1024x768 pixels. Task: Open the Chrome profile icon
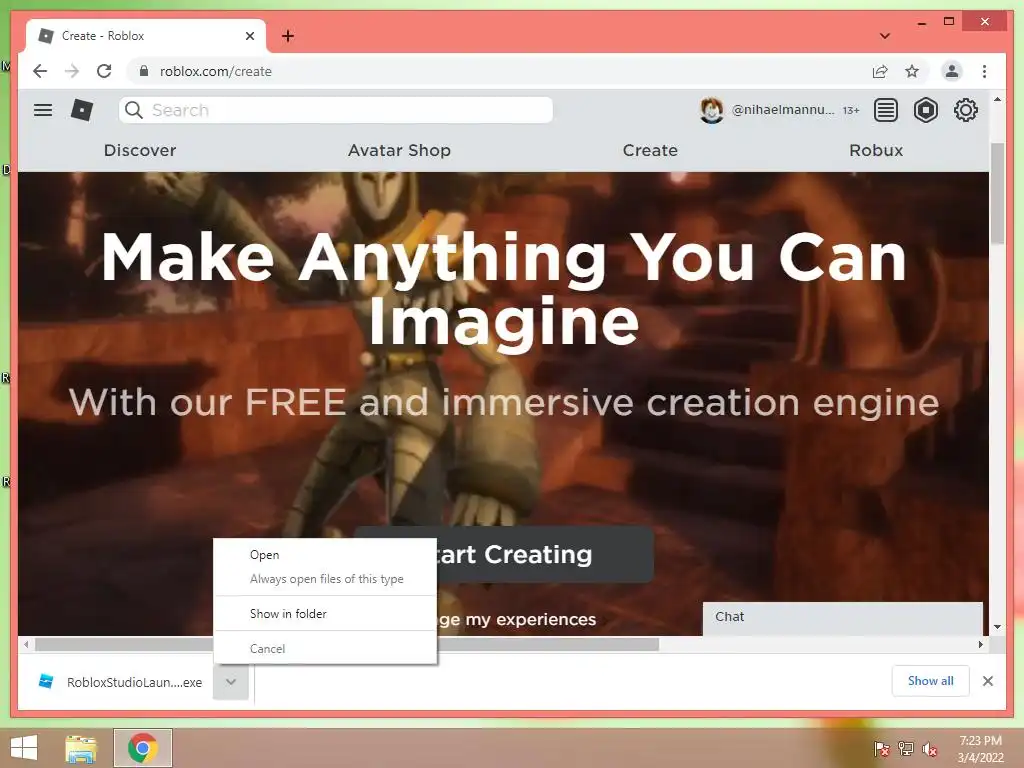[952, 71]
